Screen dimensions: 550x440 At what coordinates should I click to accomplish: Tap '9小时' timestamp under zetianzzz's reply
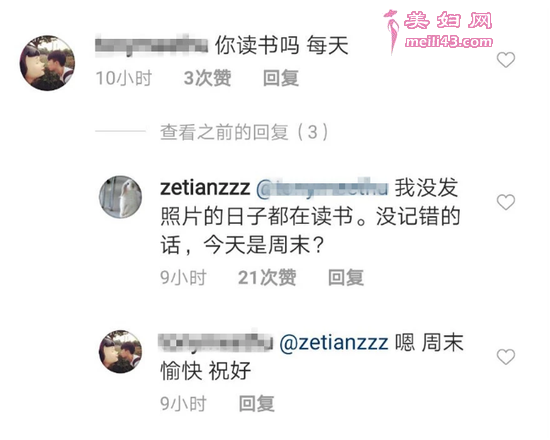coord(183,278)
